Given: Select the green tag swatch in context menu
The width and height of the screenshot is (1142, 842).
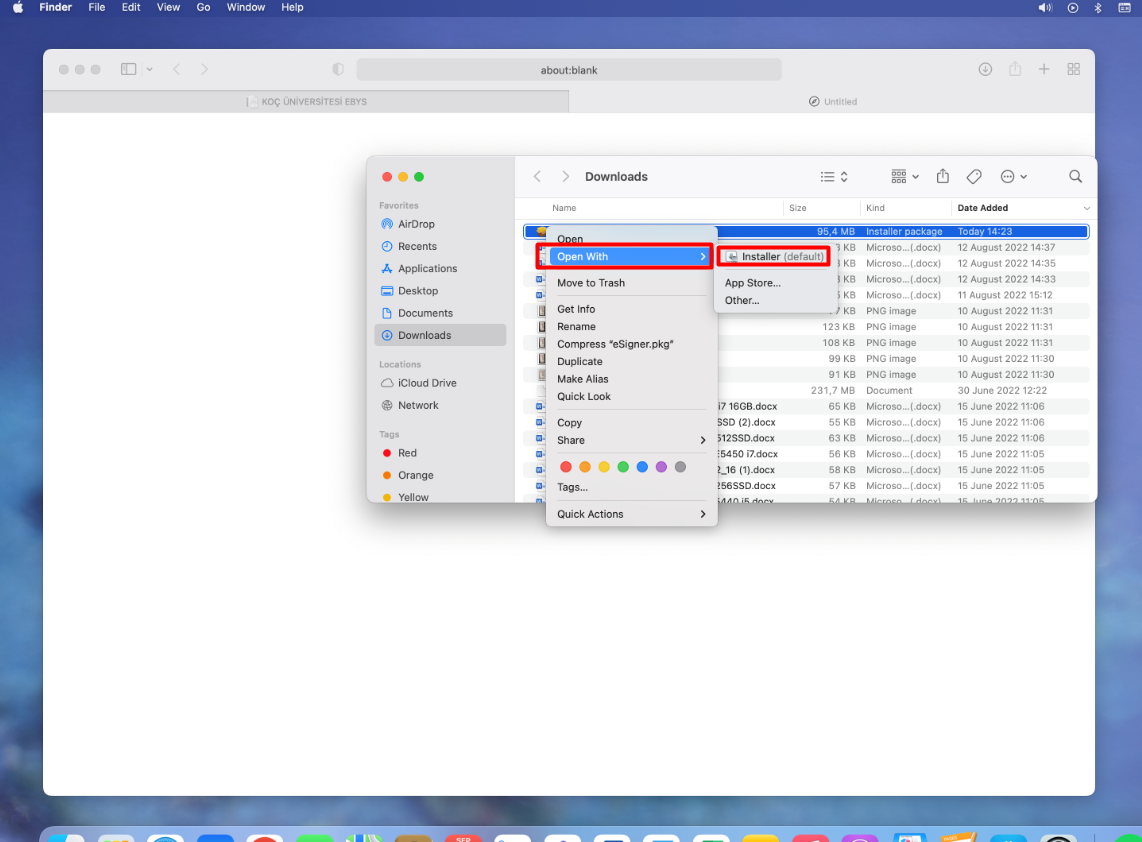Looking at the screenshot, I should pyautogui.click(x=623, y=466).
